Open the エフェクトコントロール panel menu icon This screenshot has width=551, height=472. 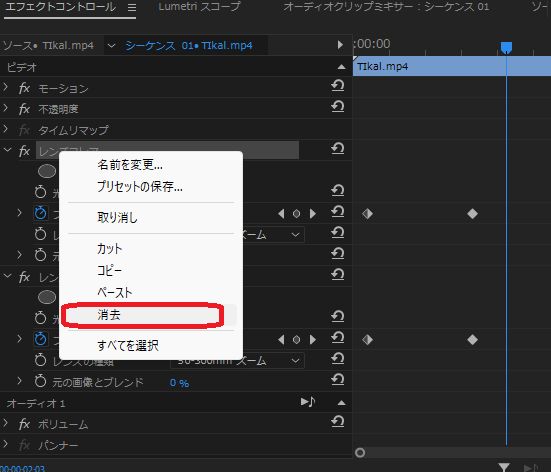(132, 8)
